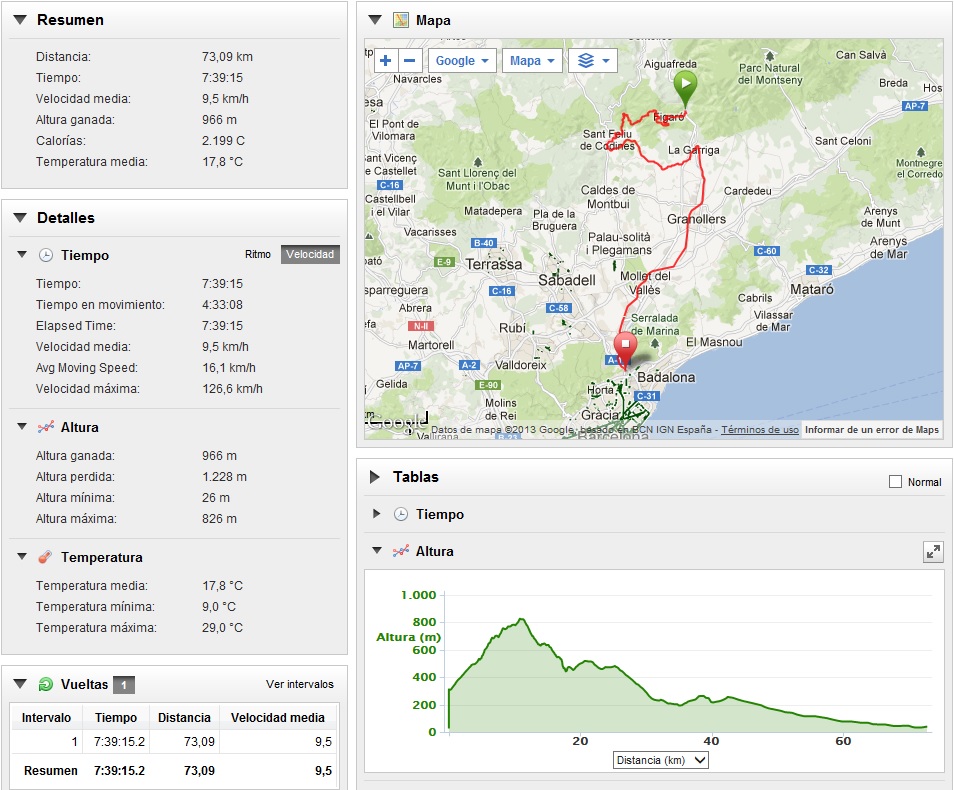Zoom in on the map with plus button
Viewport: 954px width, 790px height.
point(386,61)
